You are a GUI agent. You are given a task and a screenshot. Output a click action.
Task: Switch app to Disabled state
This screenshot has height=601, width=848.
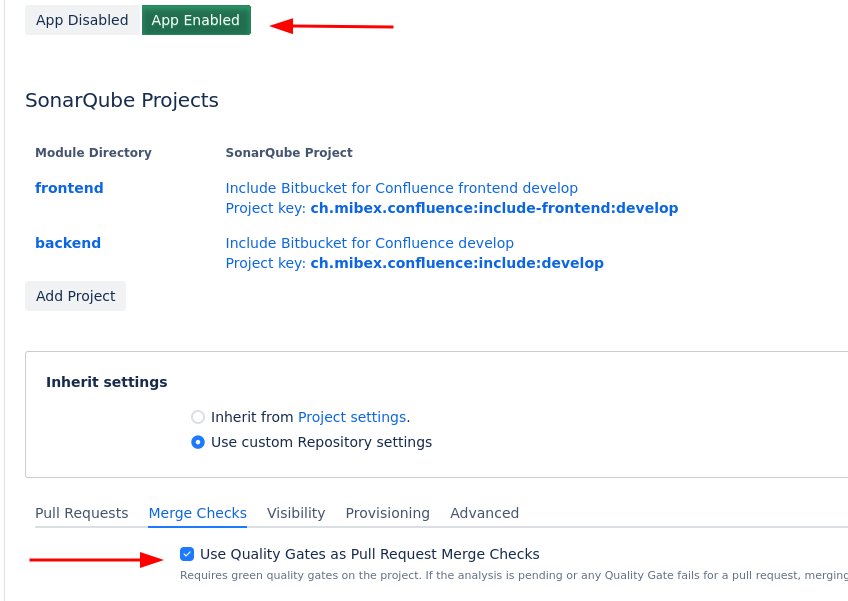click(x=82, y=20)
